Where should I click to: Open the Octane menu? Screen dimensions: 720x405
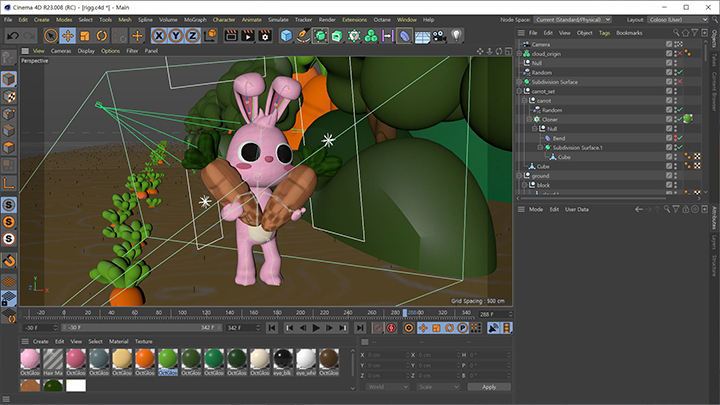point(382,20)
